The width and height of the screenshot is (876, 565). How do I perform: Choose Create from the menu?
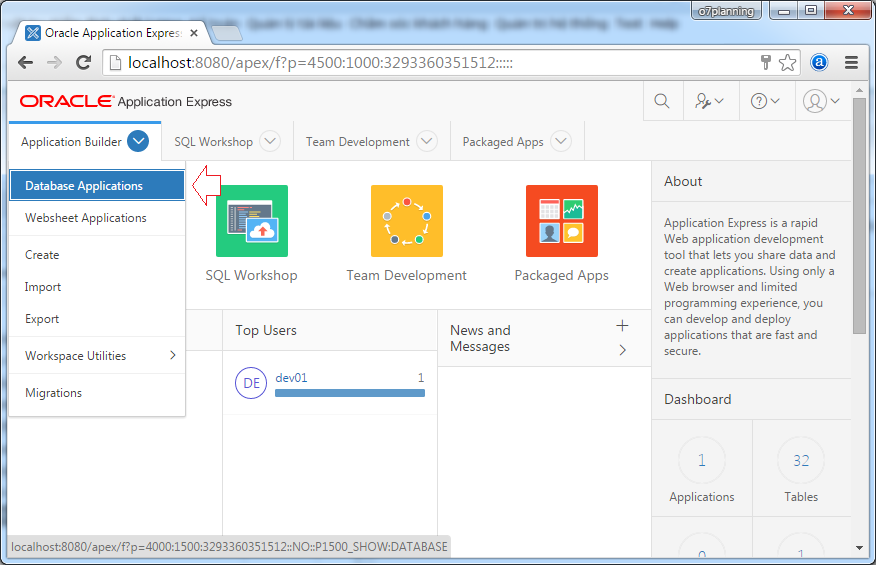pyautogui.click(x=97, y=255)
